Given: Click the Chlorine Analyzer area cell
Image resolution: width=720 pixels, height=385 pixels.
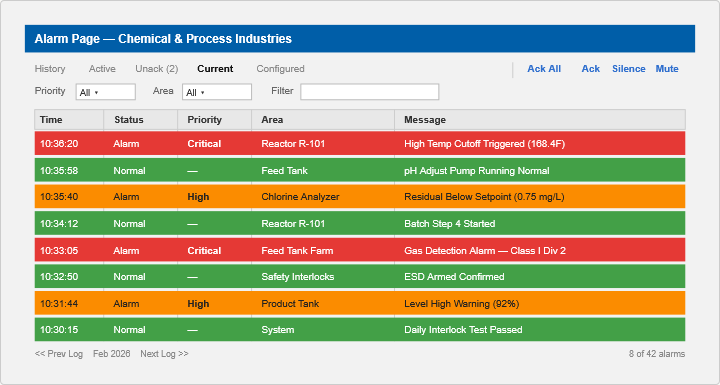Looking at the screenshot, I should point(300,197).
